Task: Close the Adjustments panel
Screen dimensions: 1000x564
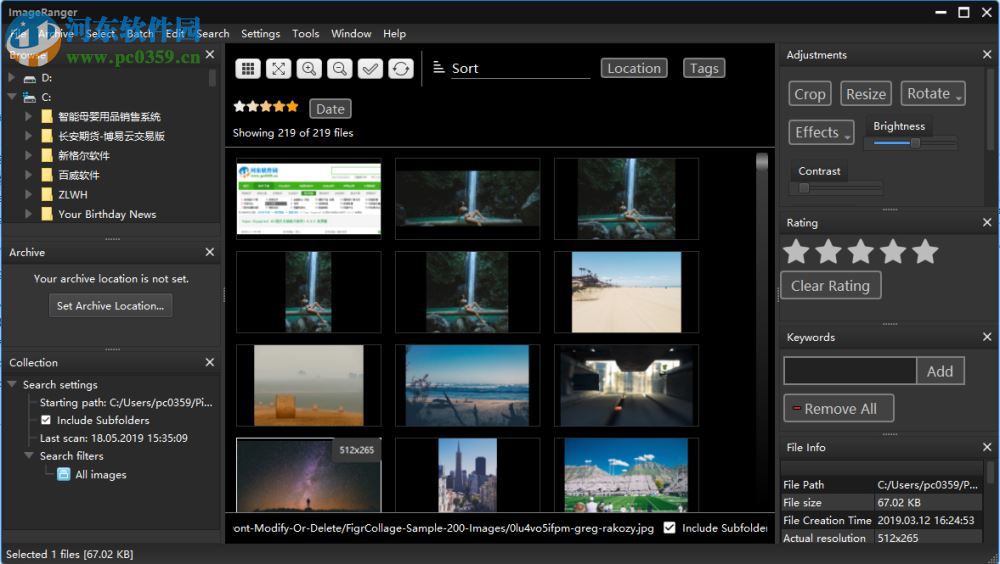Action: coord(987,55)
